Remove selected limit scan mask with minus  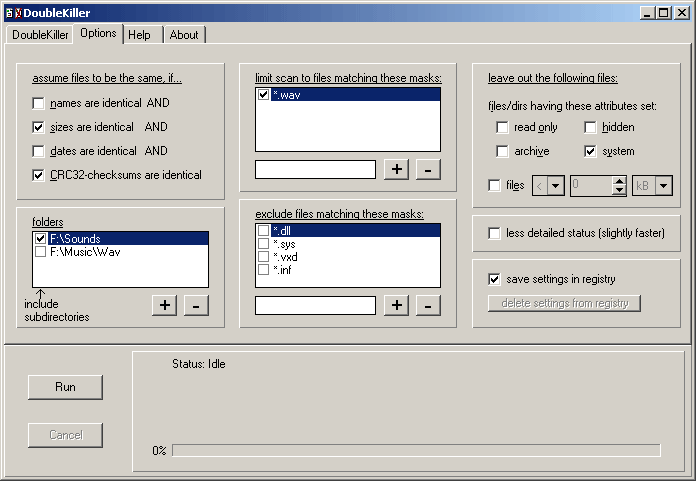(428, 170)
